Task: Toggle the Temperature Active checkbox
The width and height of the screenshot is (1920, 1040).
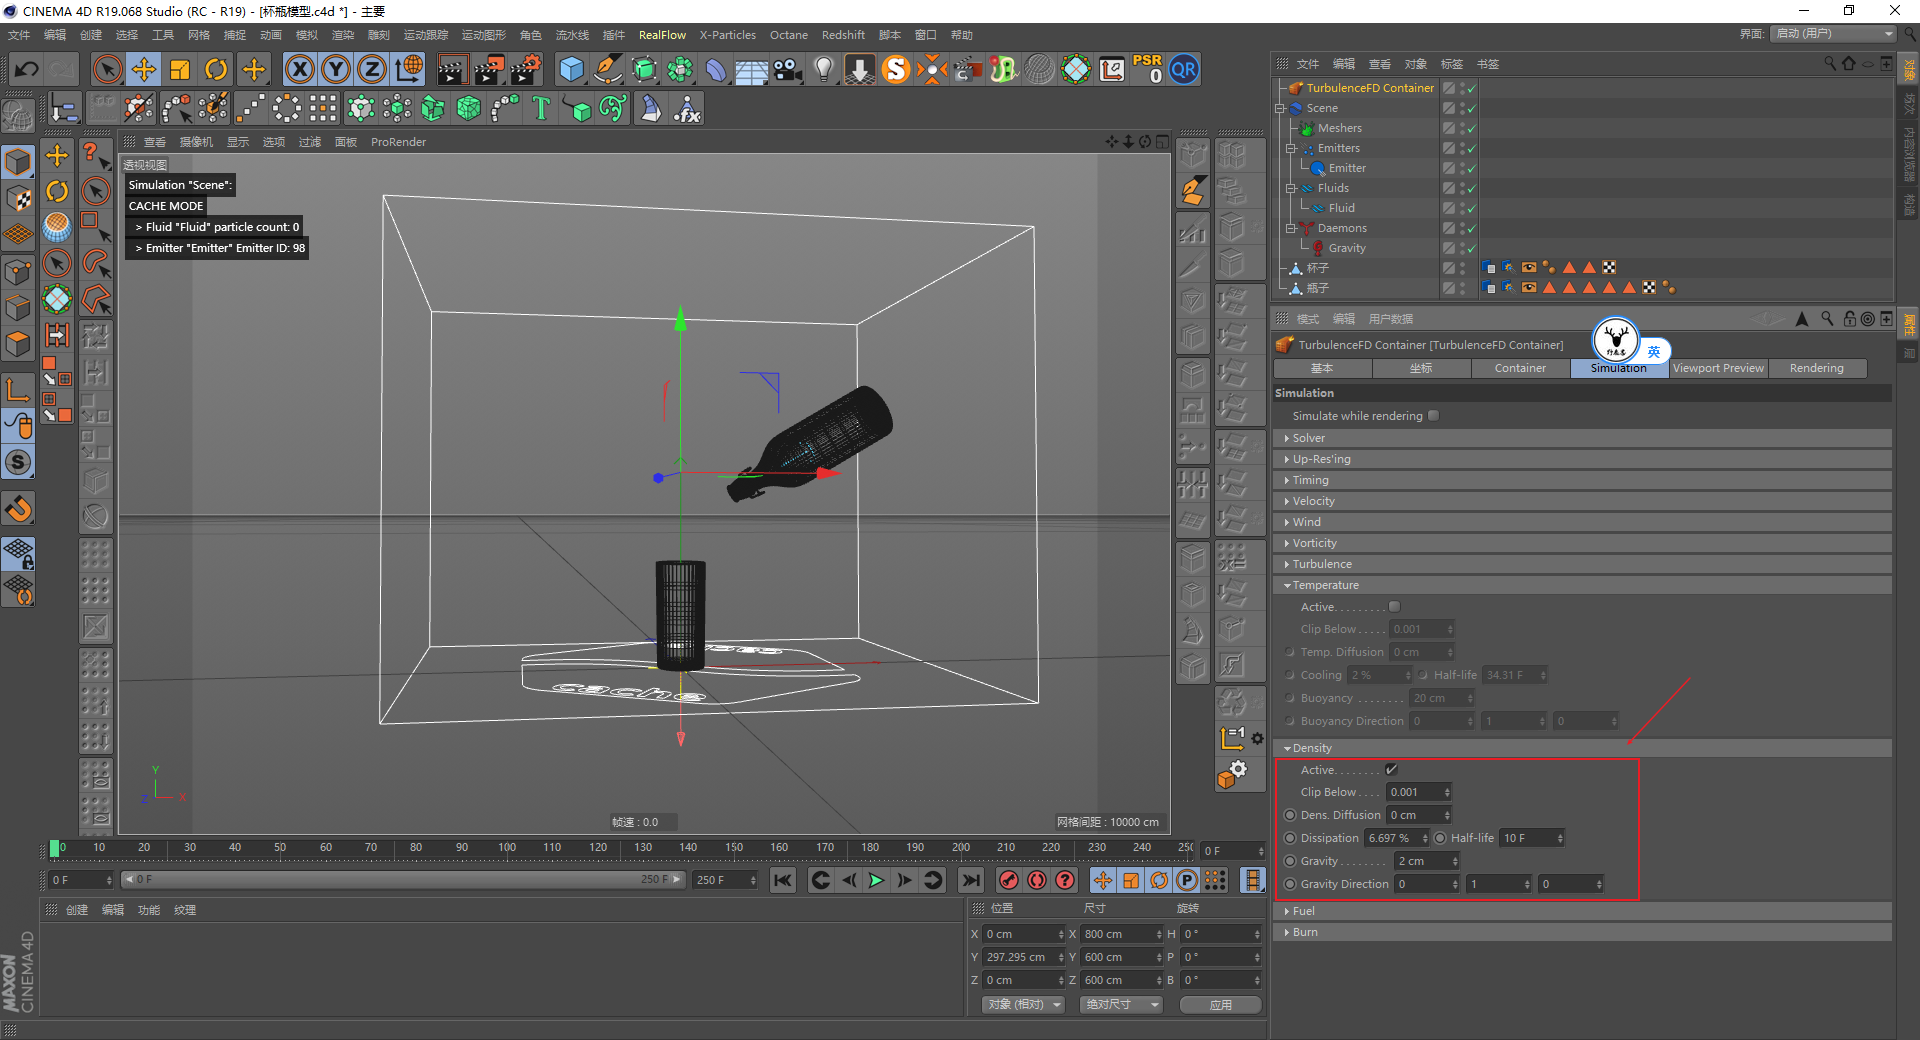Action: (1395, 607)
